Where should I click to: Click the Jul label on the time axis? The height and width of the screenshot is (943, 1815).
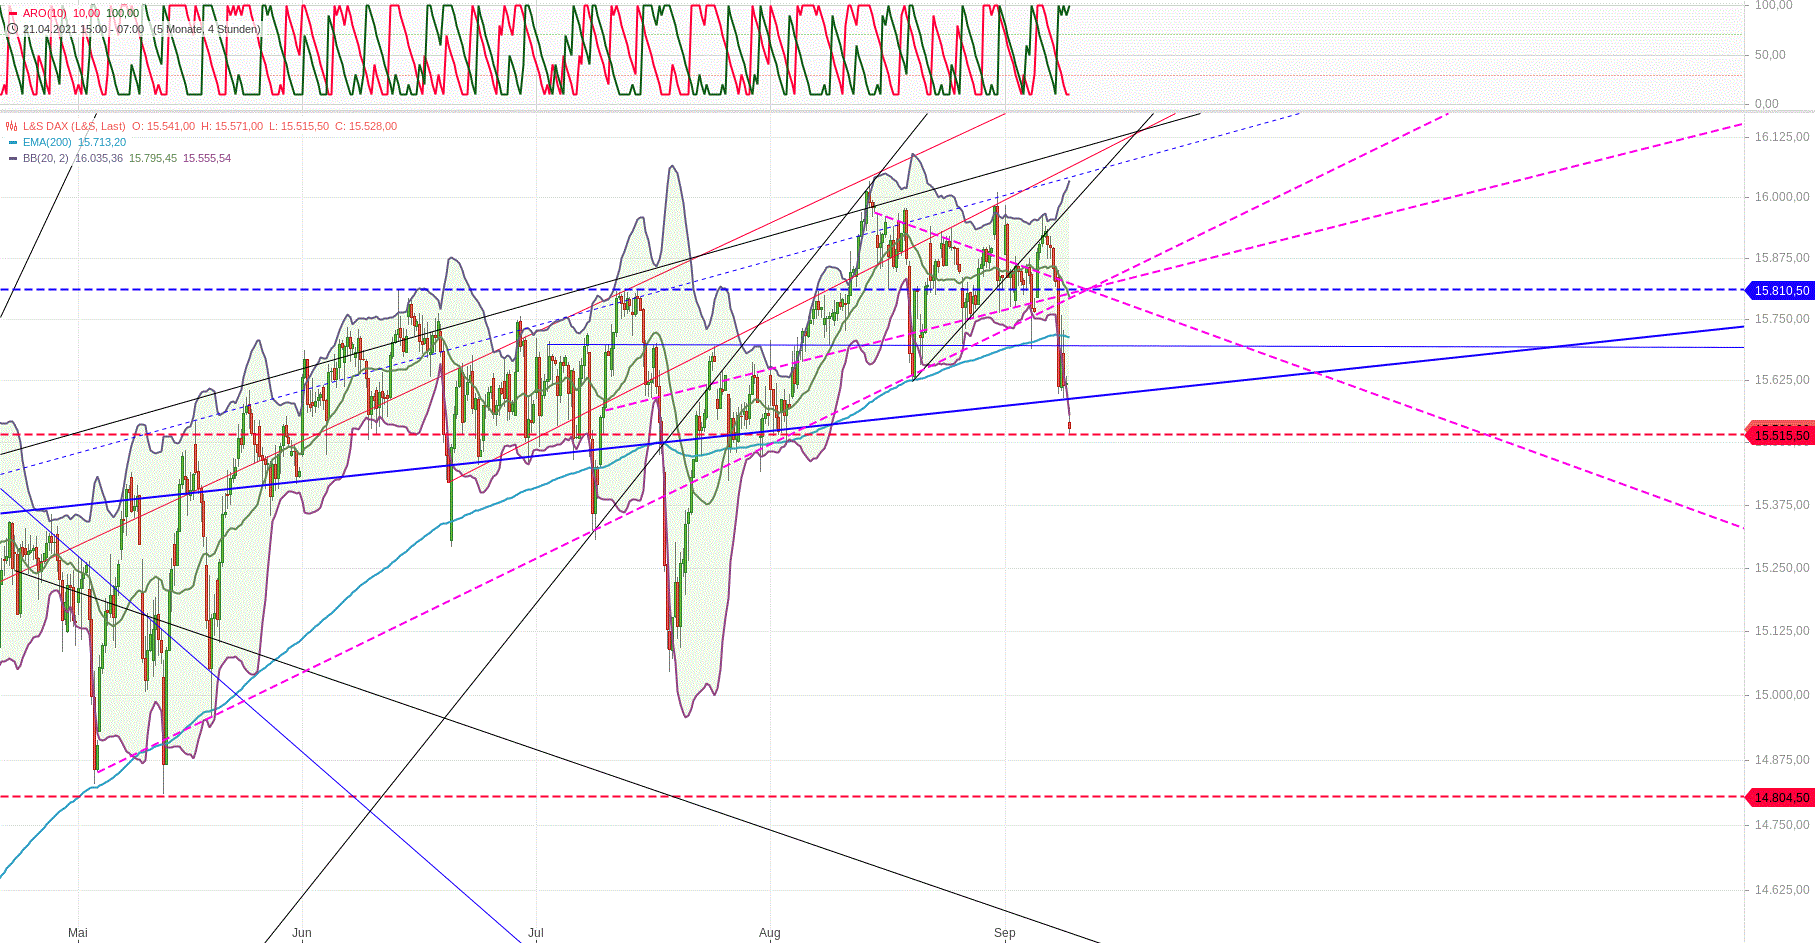click(536, 933)
